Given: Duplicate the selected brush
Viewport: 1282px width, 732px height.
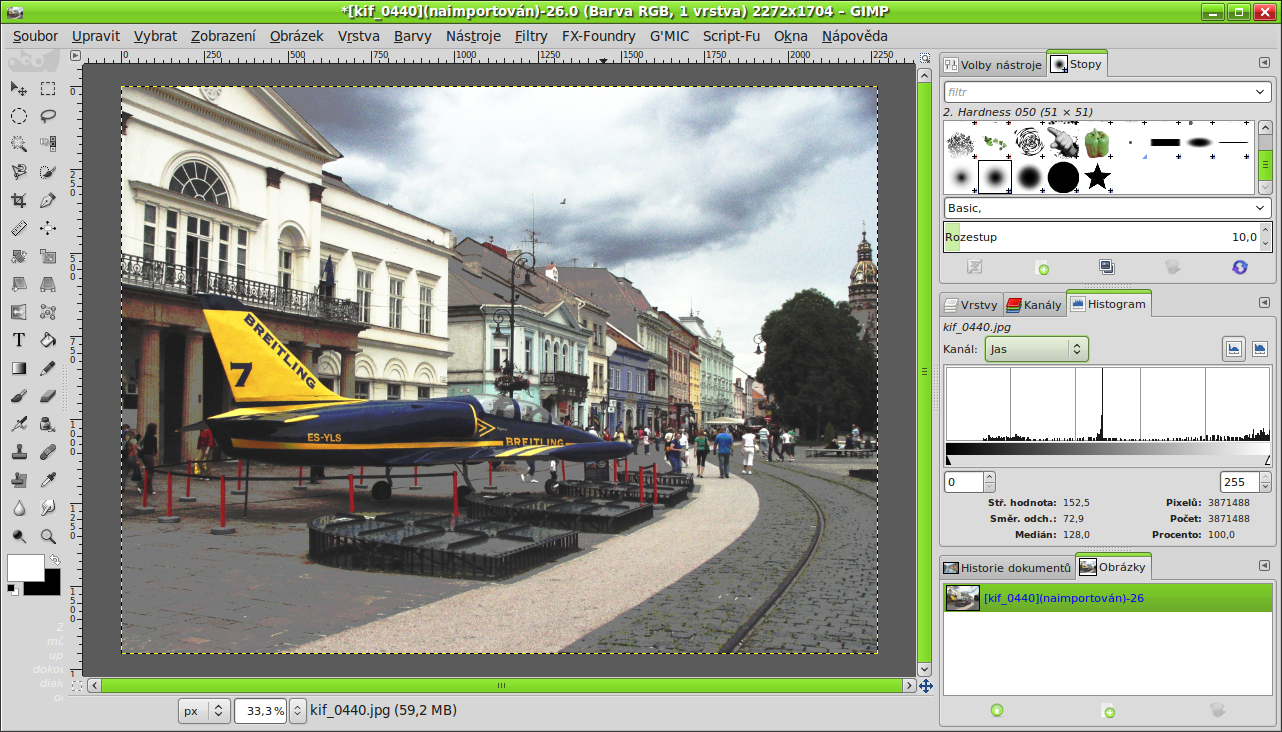Looking at the screenshot, I should [x=1107, y=267].
